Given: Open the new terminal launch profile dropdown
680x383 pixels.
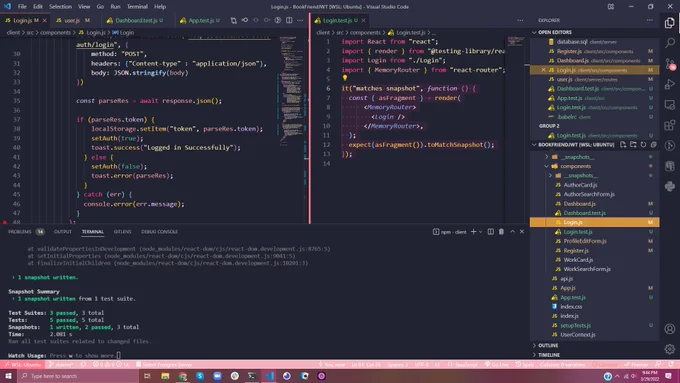Looking at the screenshot, I should click(x=481, y=232).
